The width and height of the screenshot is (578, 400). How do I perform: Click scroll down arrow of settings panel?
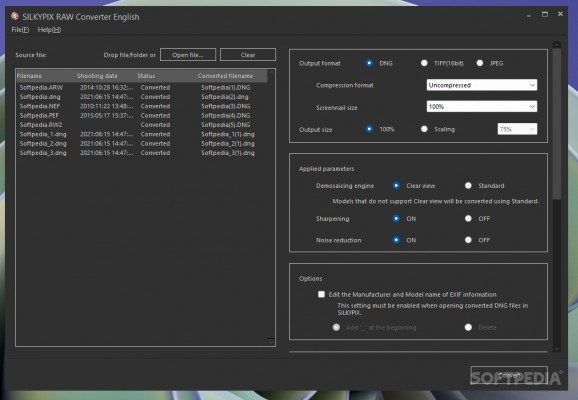point(557,348)
